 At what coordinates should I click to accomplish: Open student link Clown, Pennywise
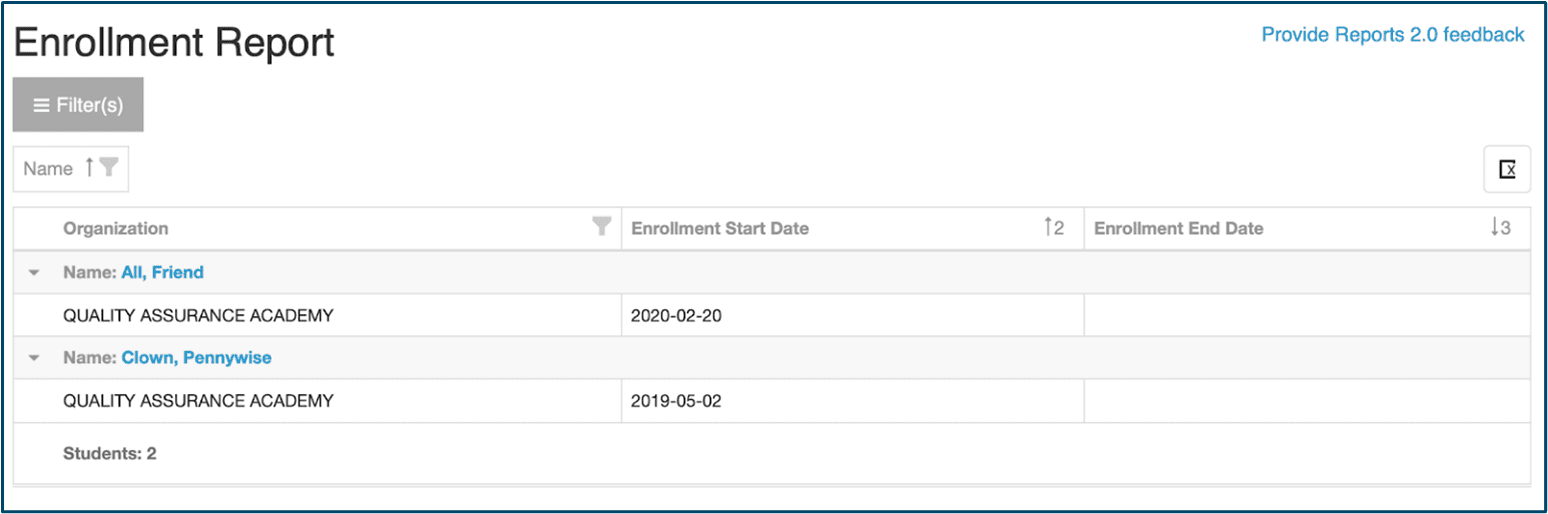pyautogui.click(x=196, y=358)
